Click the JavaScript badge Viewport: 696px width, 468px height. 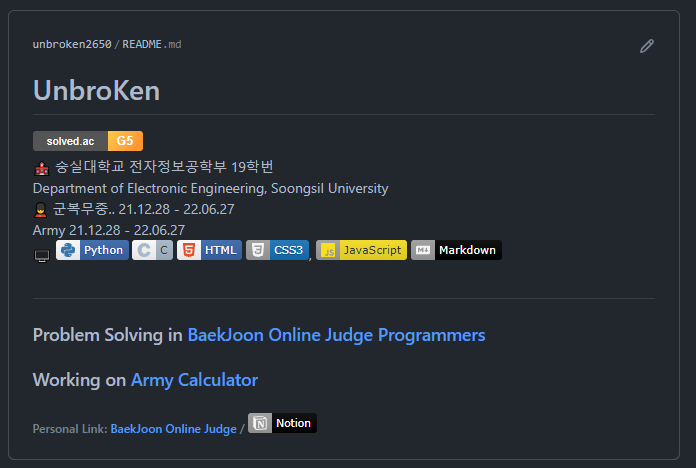pos(361,250)
